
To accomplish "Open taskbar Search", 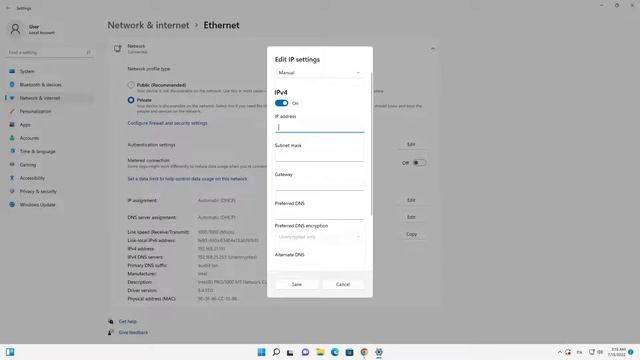I will click(276, 352).
